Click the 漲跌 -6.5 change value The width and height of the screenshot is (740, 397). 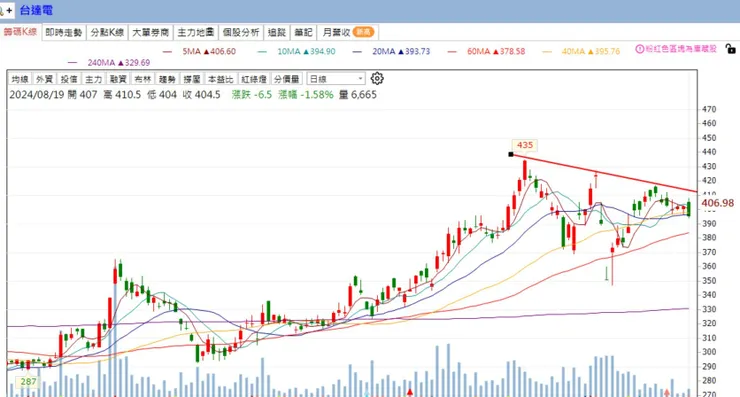point(252,95)
